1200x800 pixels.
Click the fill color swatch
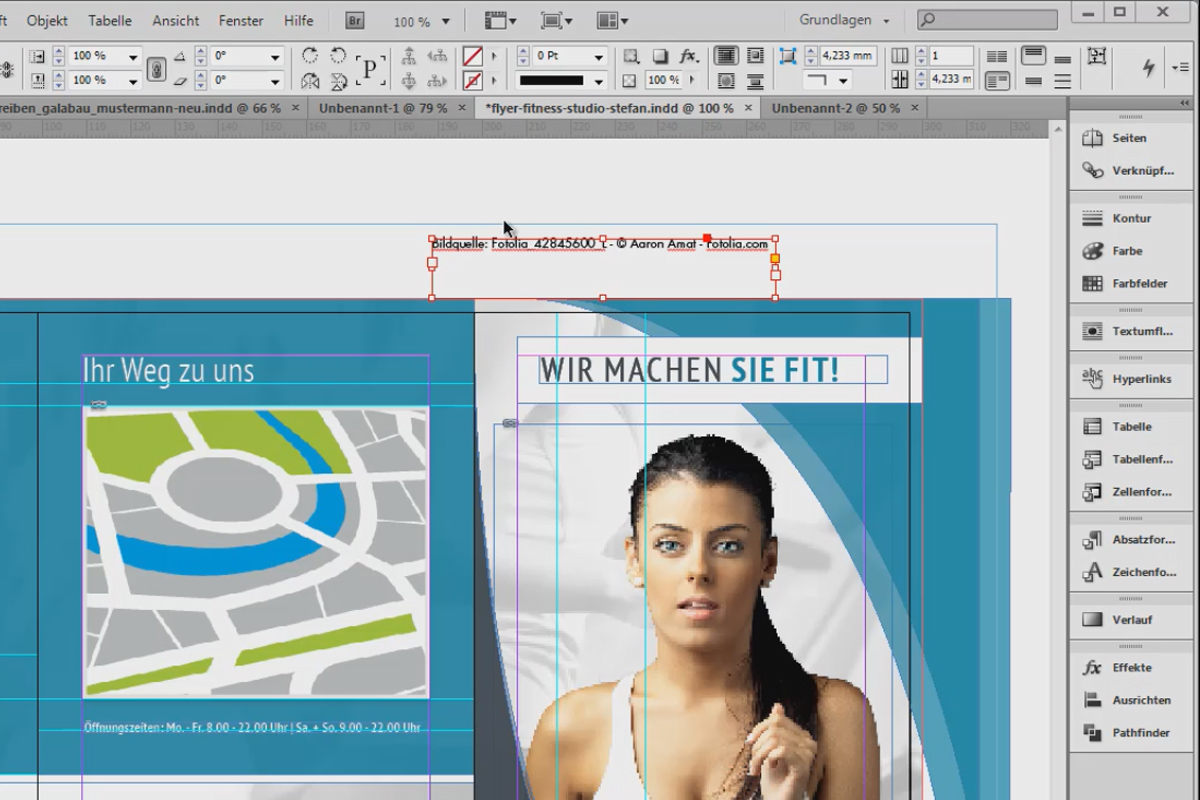[x=472, y=56]
